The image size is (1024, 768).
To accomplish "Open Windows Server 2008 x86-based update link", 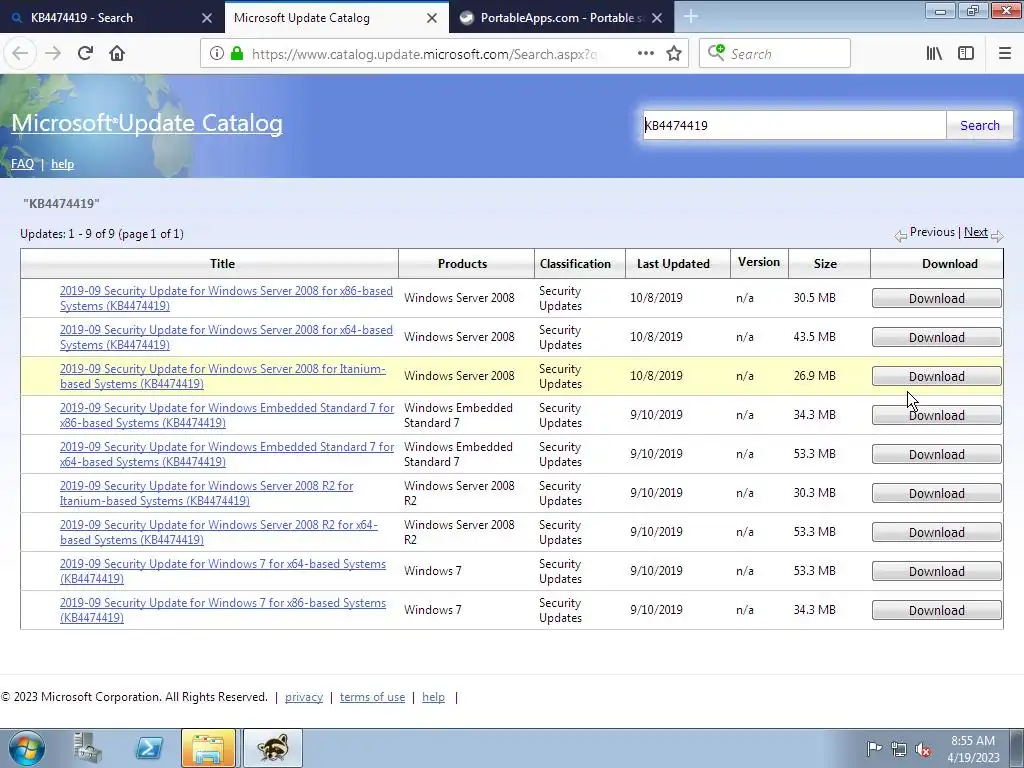I will (x=226, y=298).
